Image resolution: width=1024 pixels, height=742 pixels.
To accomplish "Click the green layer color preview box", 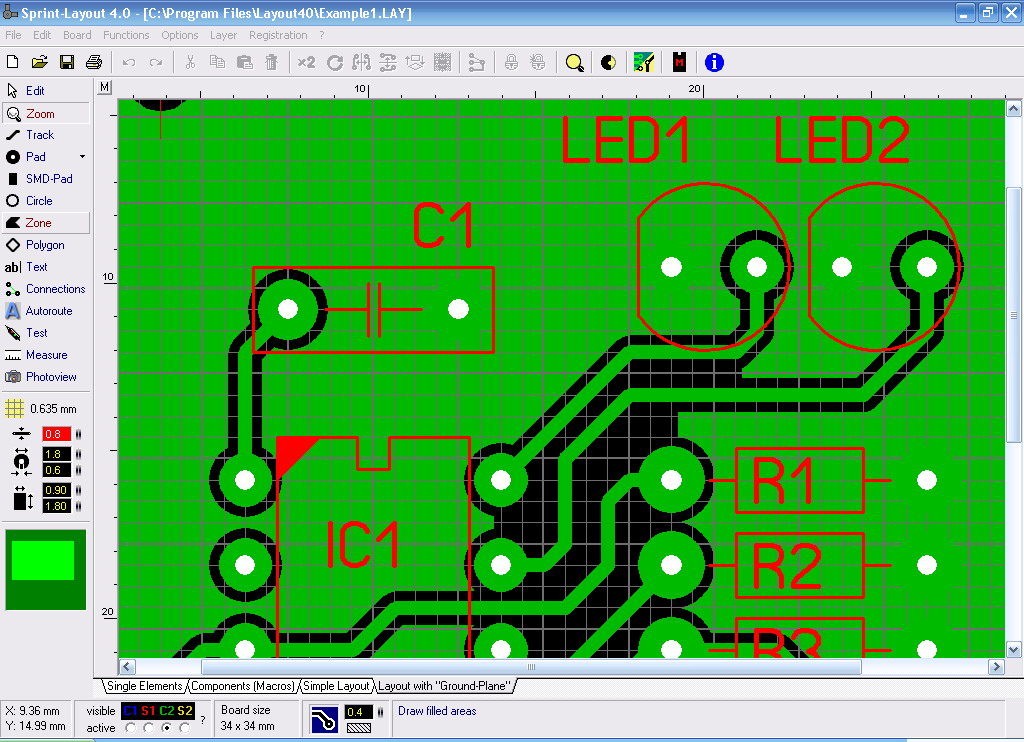I will click(43, 561).
